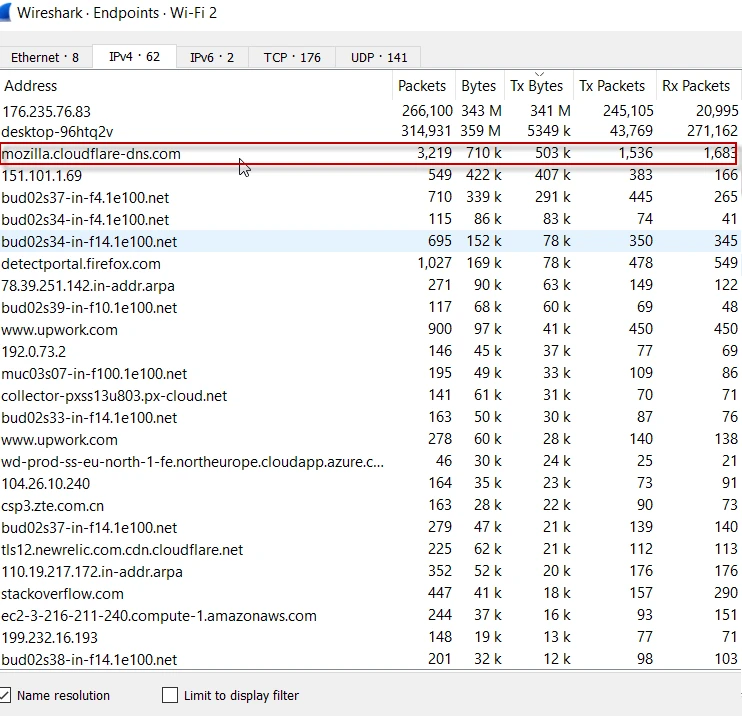Switch to the TCP tab
This screenshot has width=742, height=716.
(292, 57)
